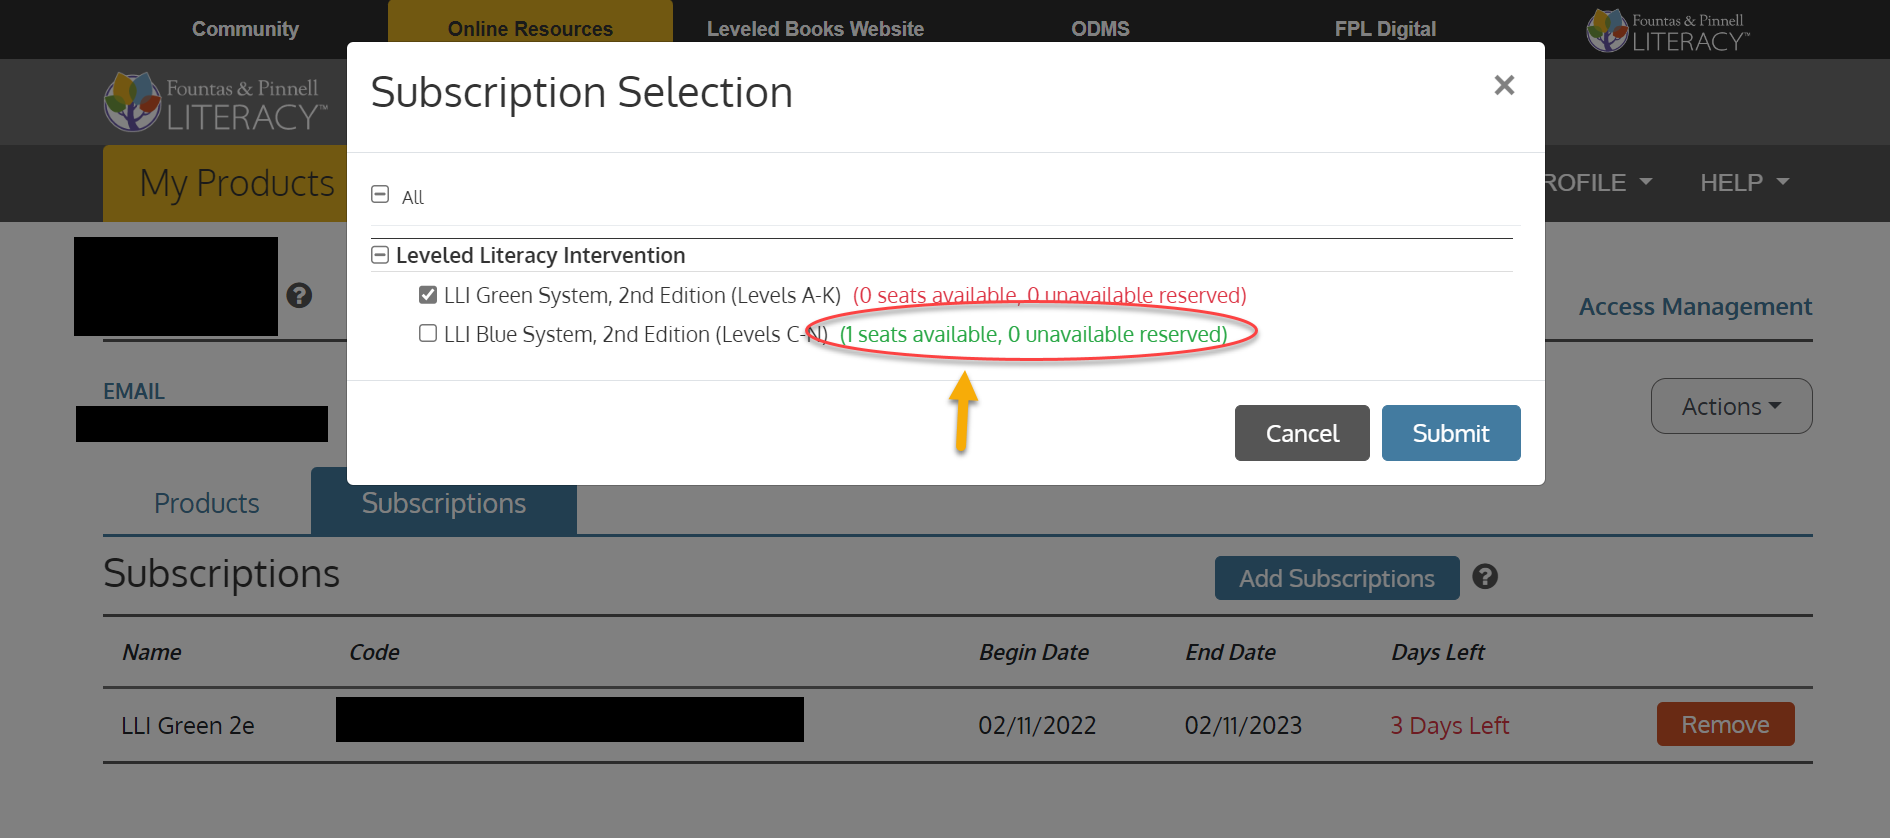The image size is (1890, 838).
Task: Click the Add Subscriptions button
Action: [1336, 578]
